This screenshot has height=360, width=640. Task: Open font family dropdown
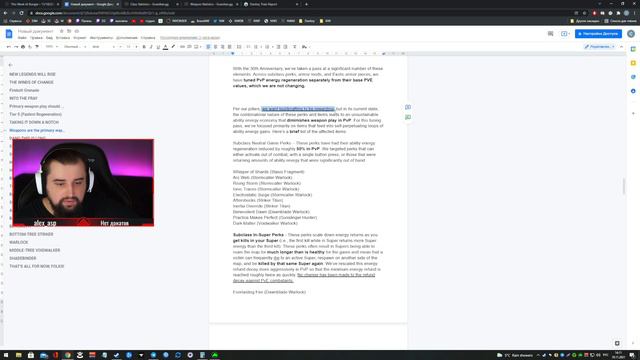click(x=103, y=47)
